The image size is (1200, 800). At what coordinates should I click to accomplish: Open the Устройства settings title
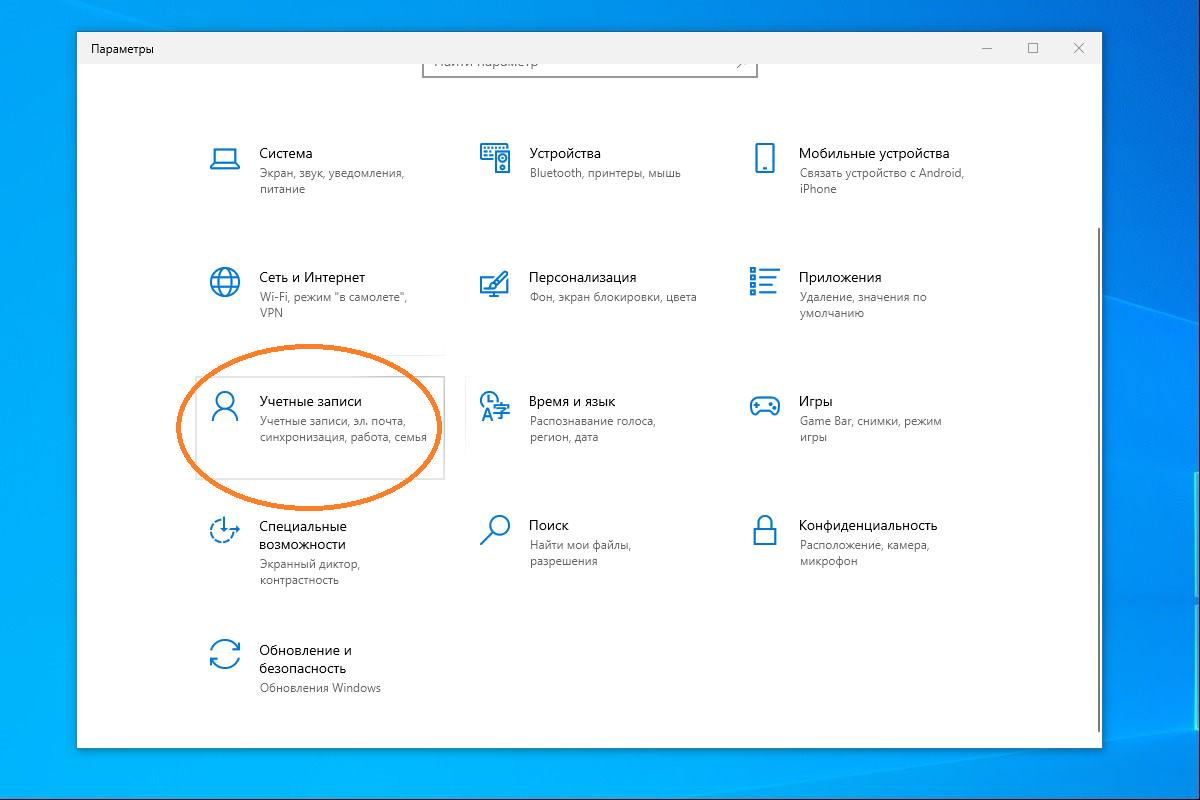click(565, 154)
